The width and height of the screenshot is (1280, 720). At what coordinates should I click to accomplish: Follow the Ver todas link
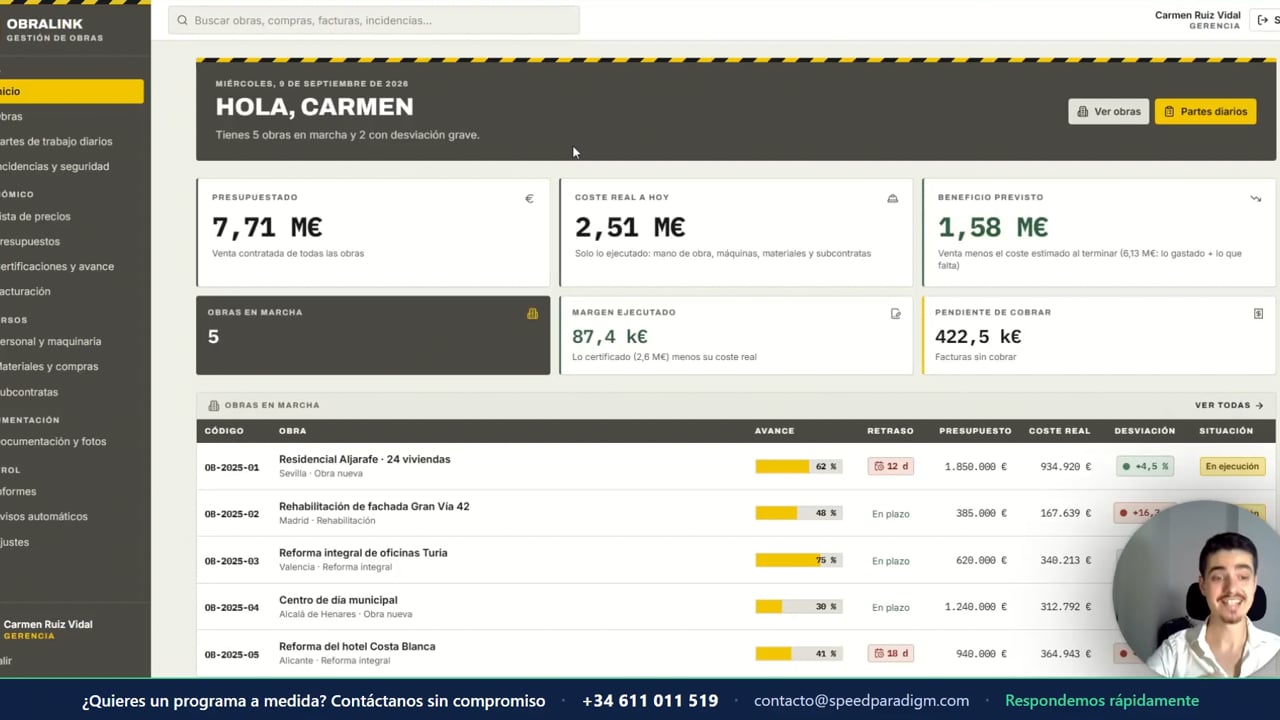coord(1229,405)
